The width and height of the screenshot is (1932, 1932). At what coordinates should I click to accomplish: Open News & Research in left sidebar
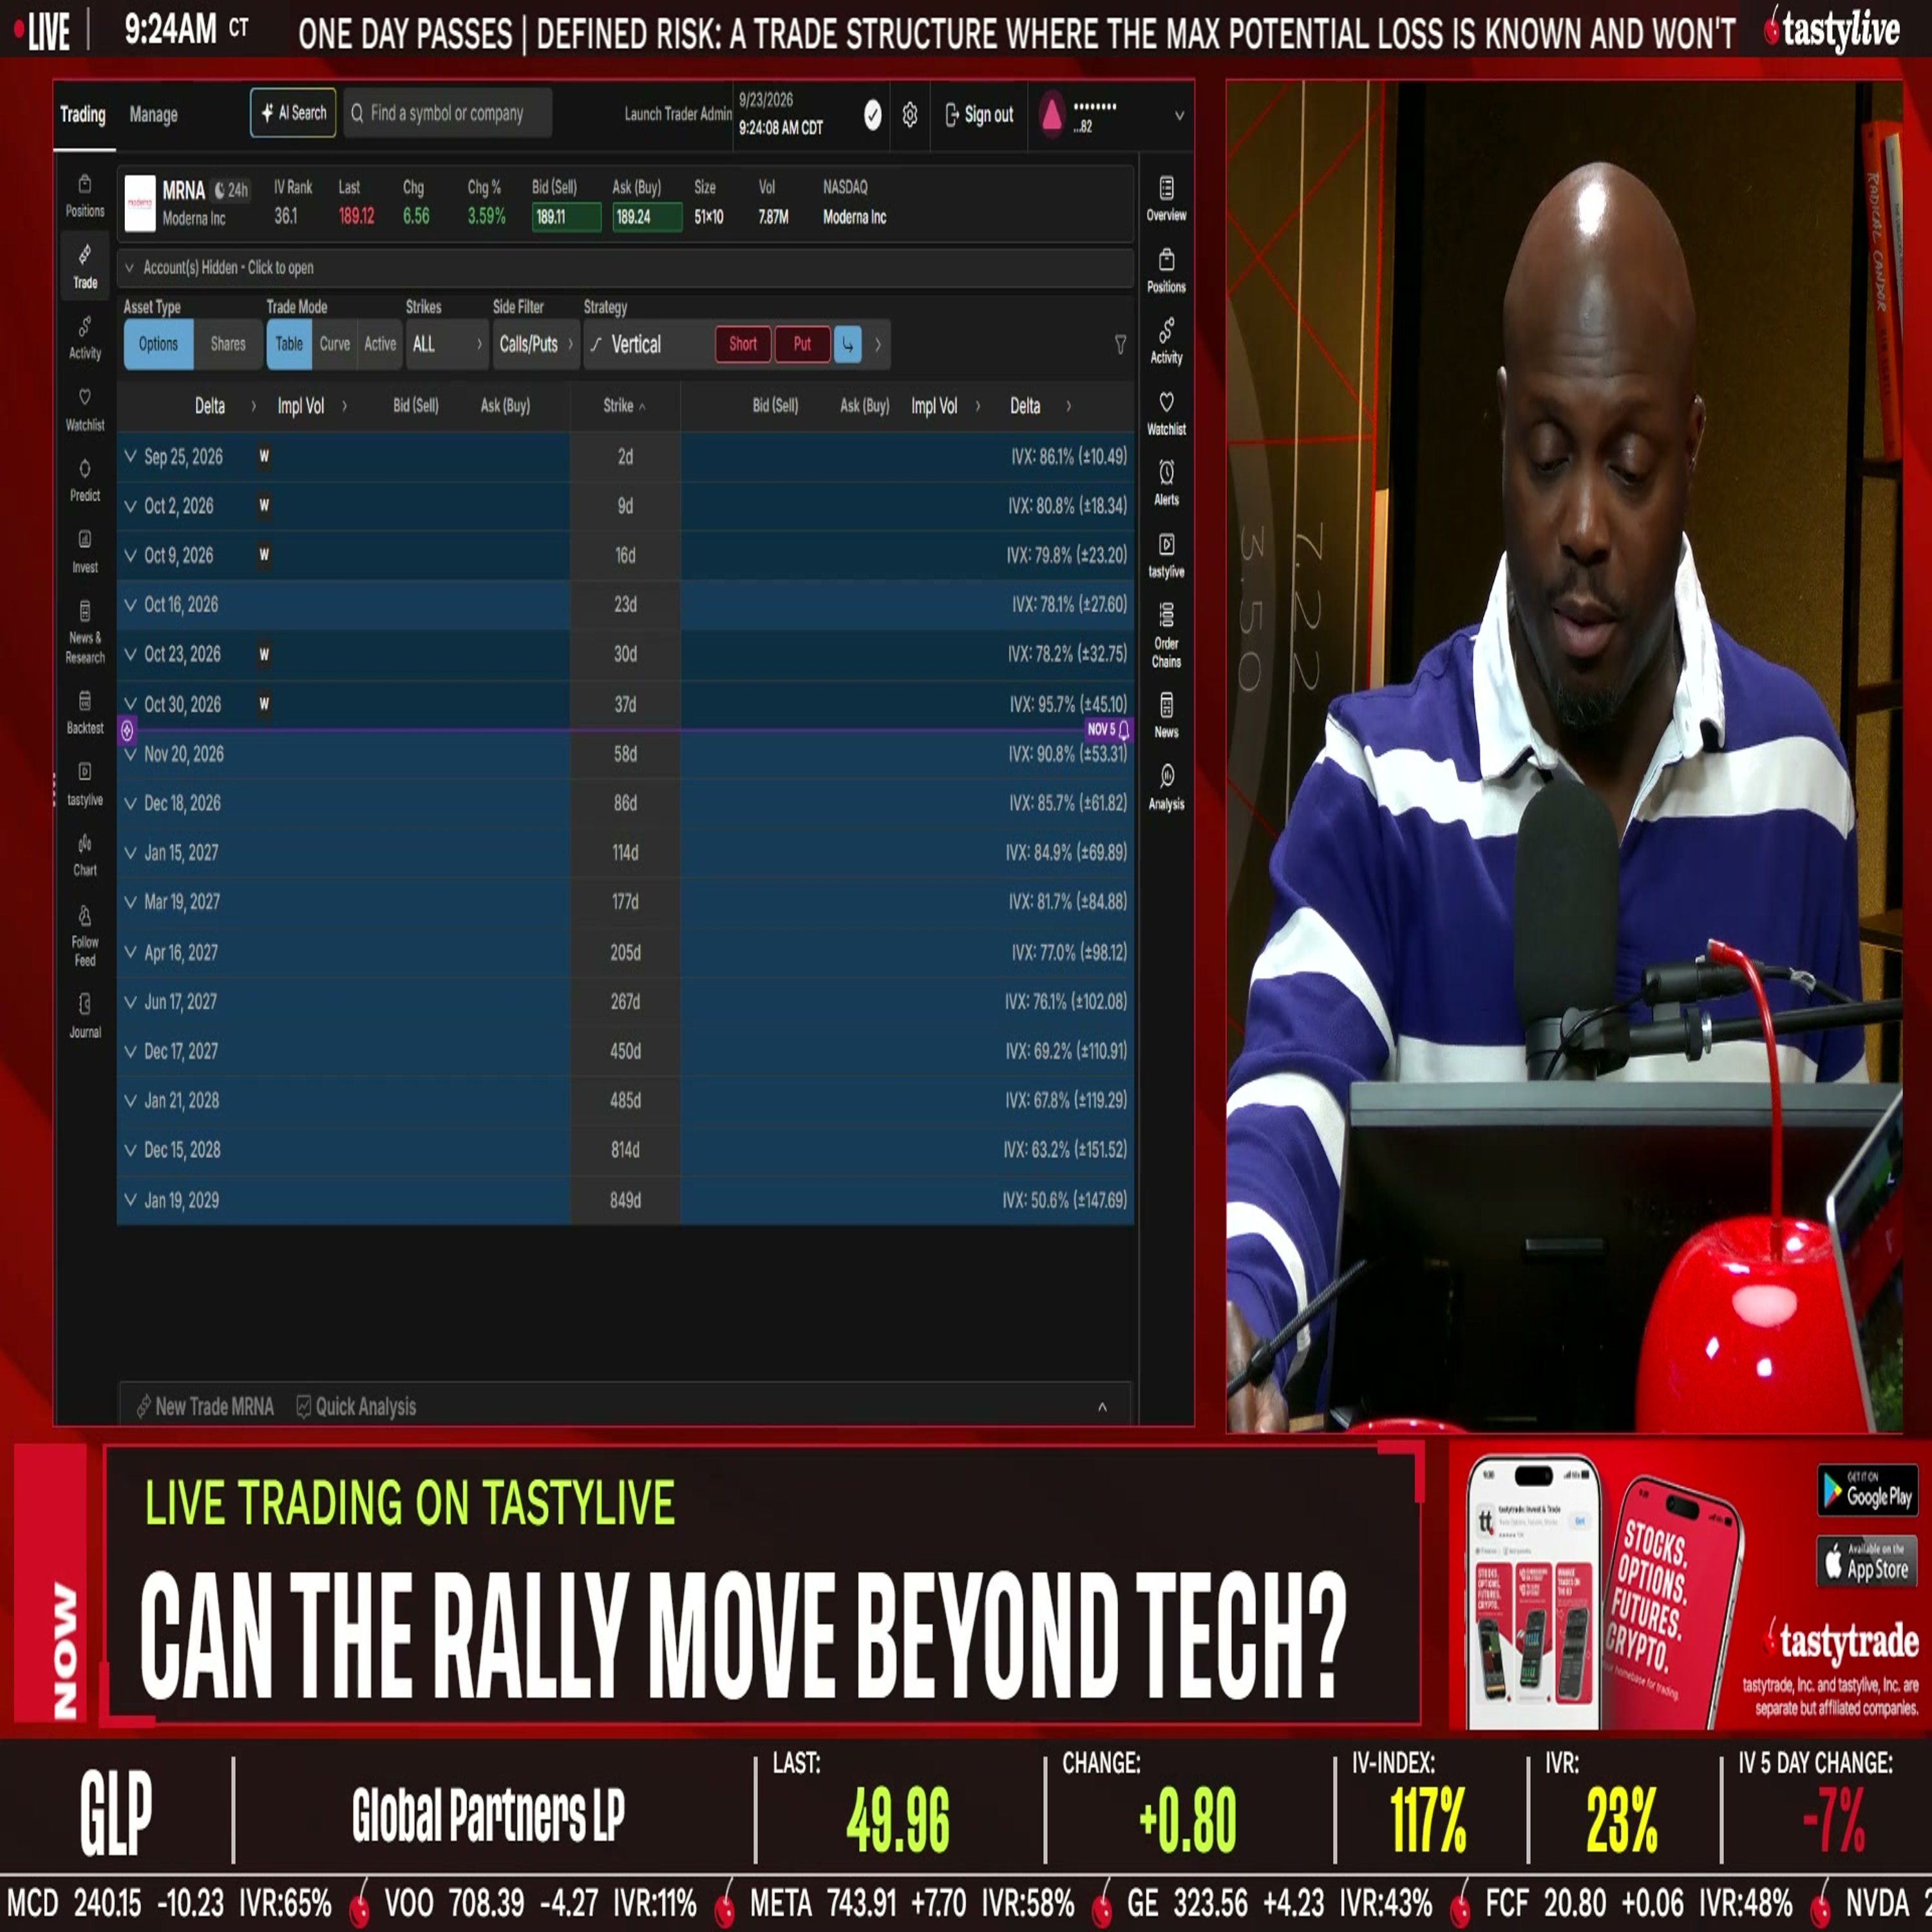(85, 632)
